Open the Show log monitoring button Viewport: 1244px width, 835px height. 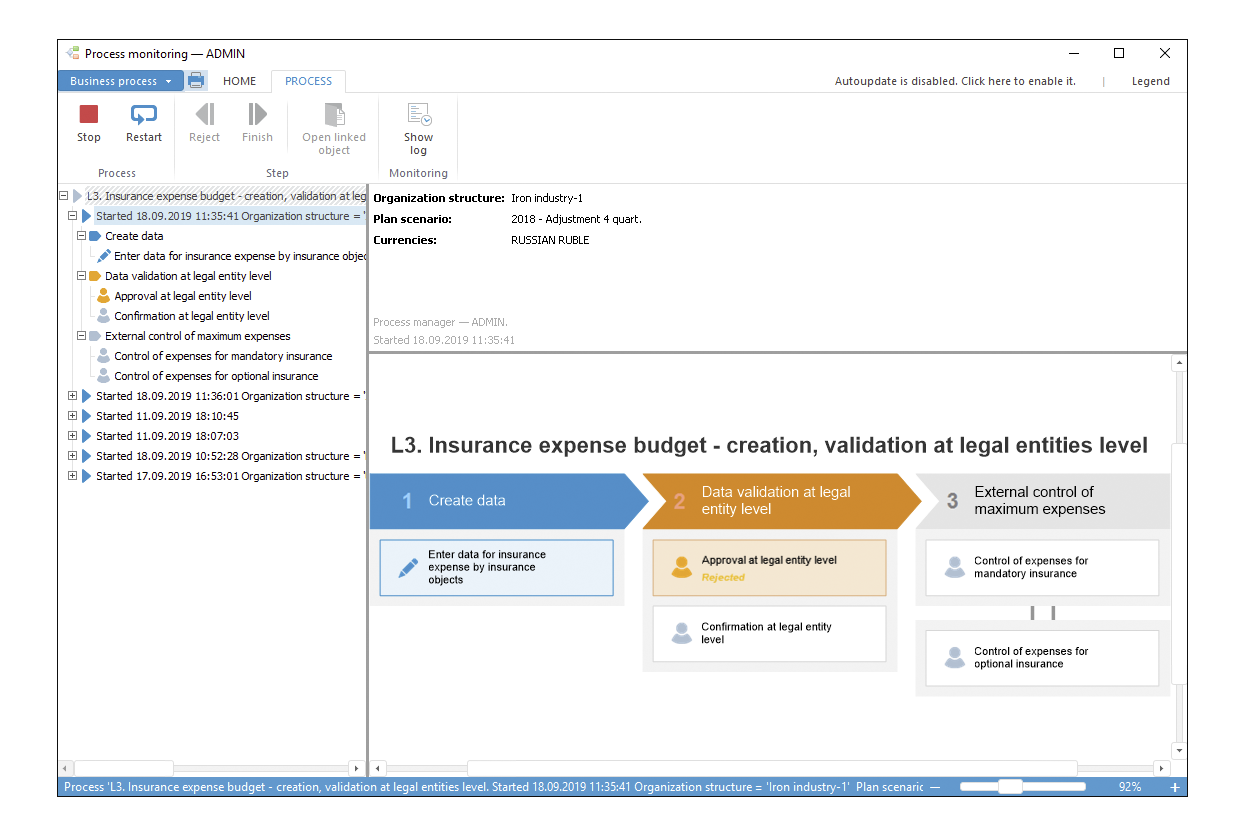418,129
